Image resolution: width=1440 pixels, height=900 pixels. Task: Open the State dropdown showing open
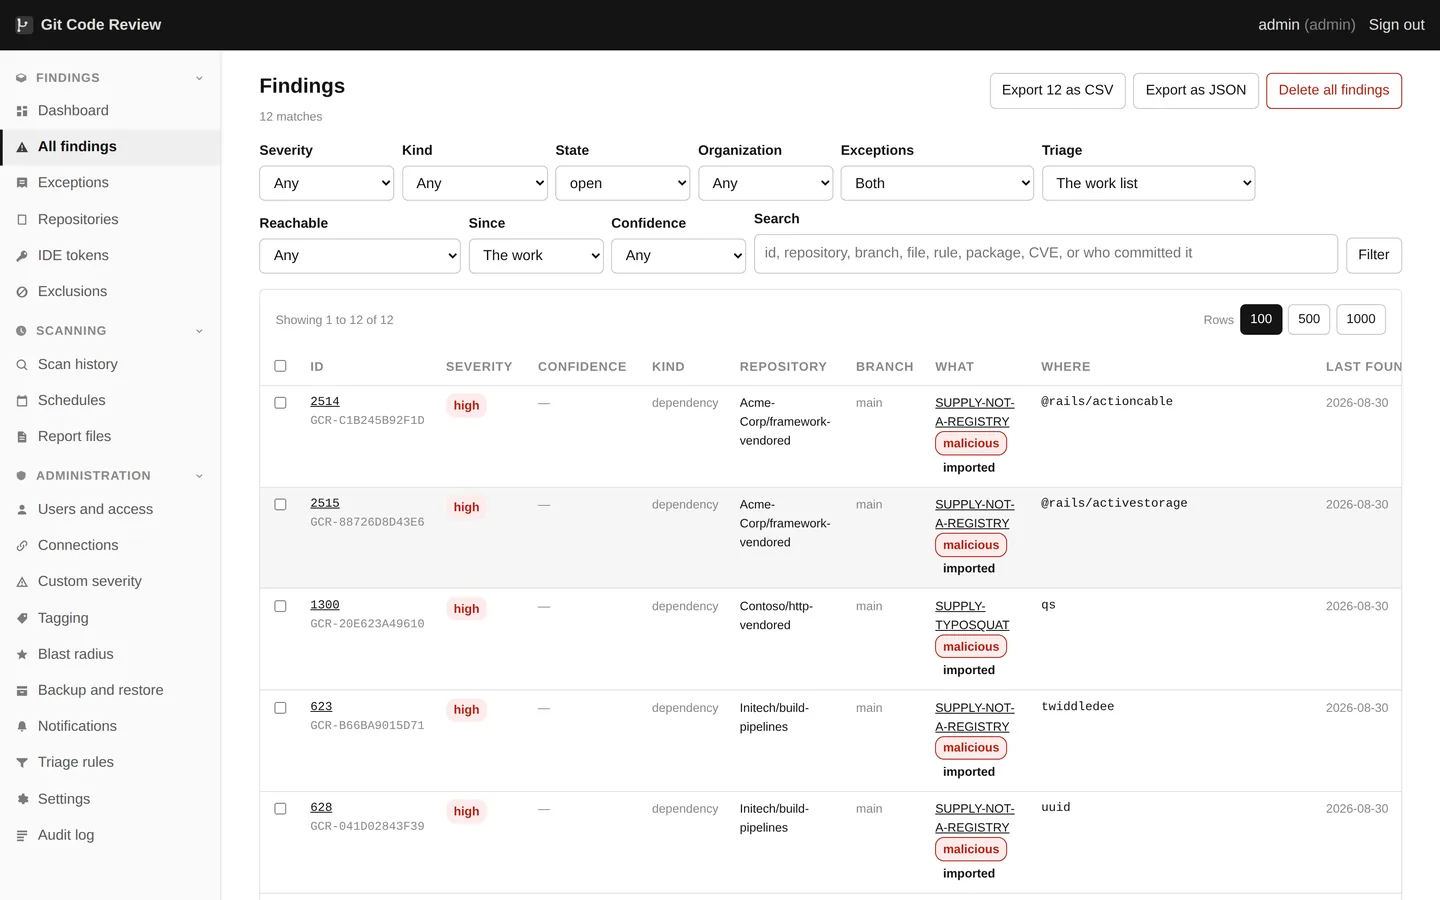click(623, 183)
